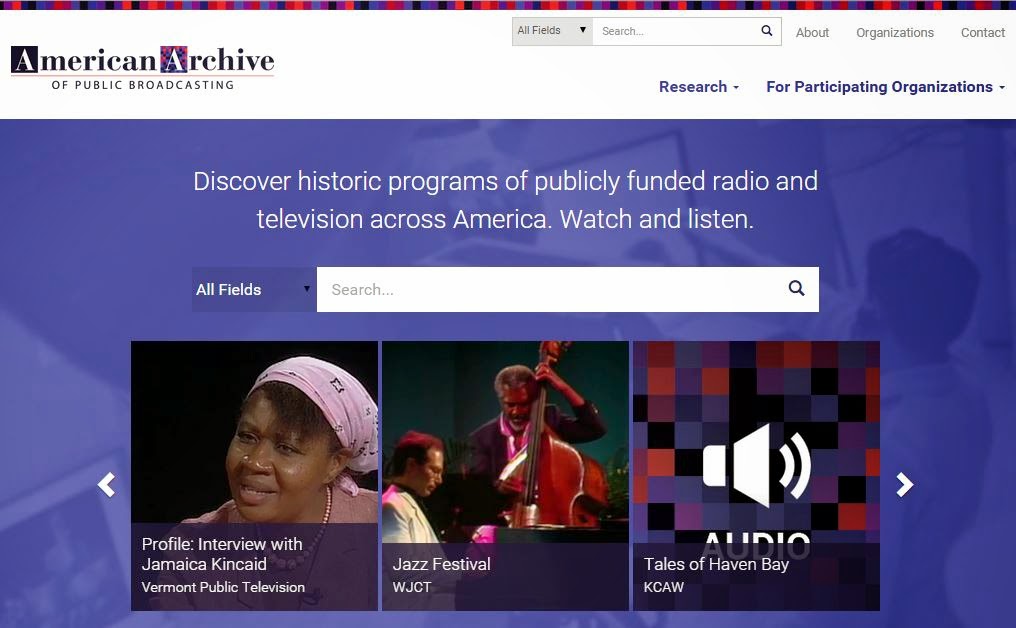Go to the About page
This screenshot has width=1016, height=628.
(x=812, y=32)
